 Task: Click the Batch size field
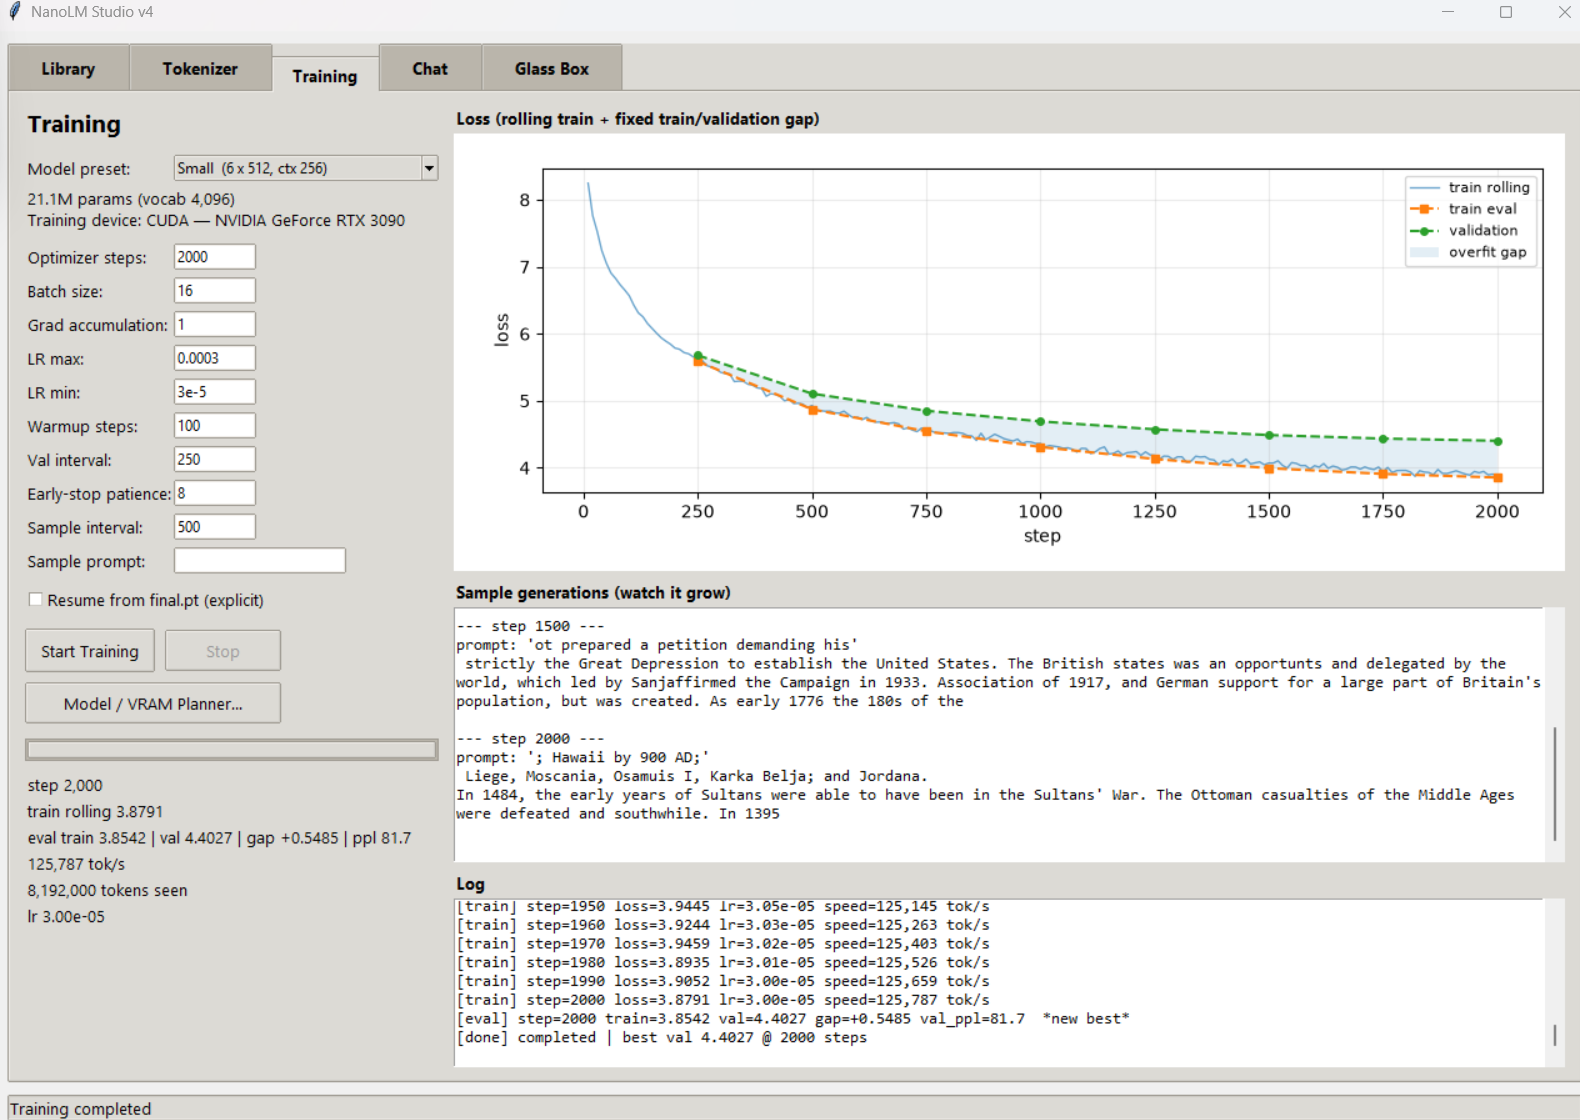click(215, 291)
